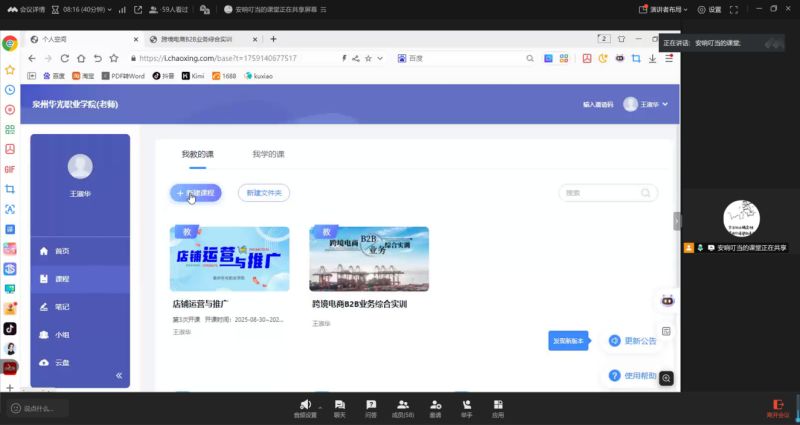This screenshot has height=425, width=800.
Task: Click the screenshot crop icon in browser toolbar
Action: point(636,59)
